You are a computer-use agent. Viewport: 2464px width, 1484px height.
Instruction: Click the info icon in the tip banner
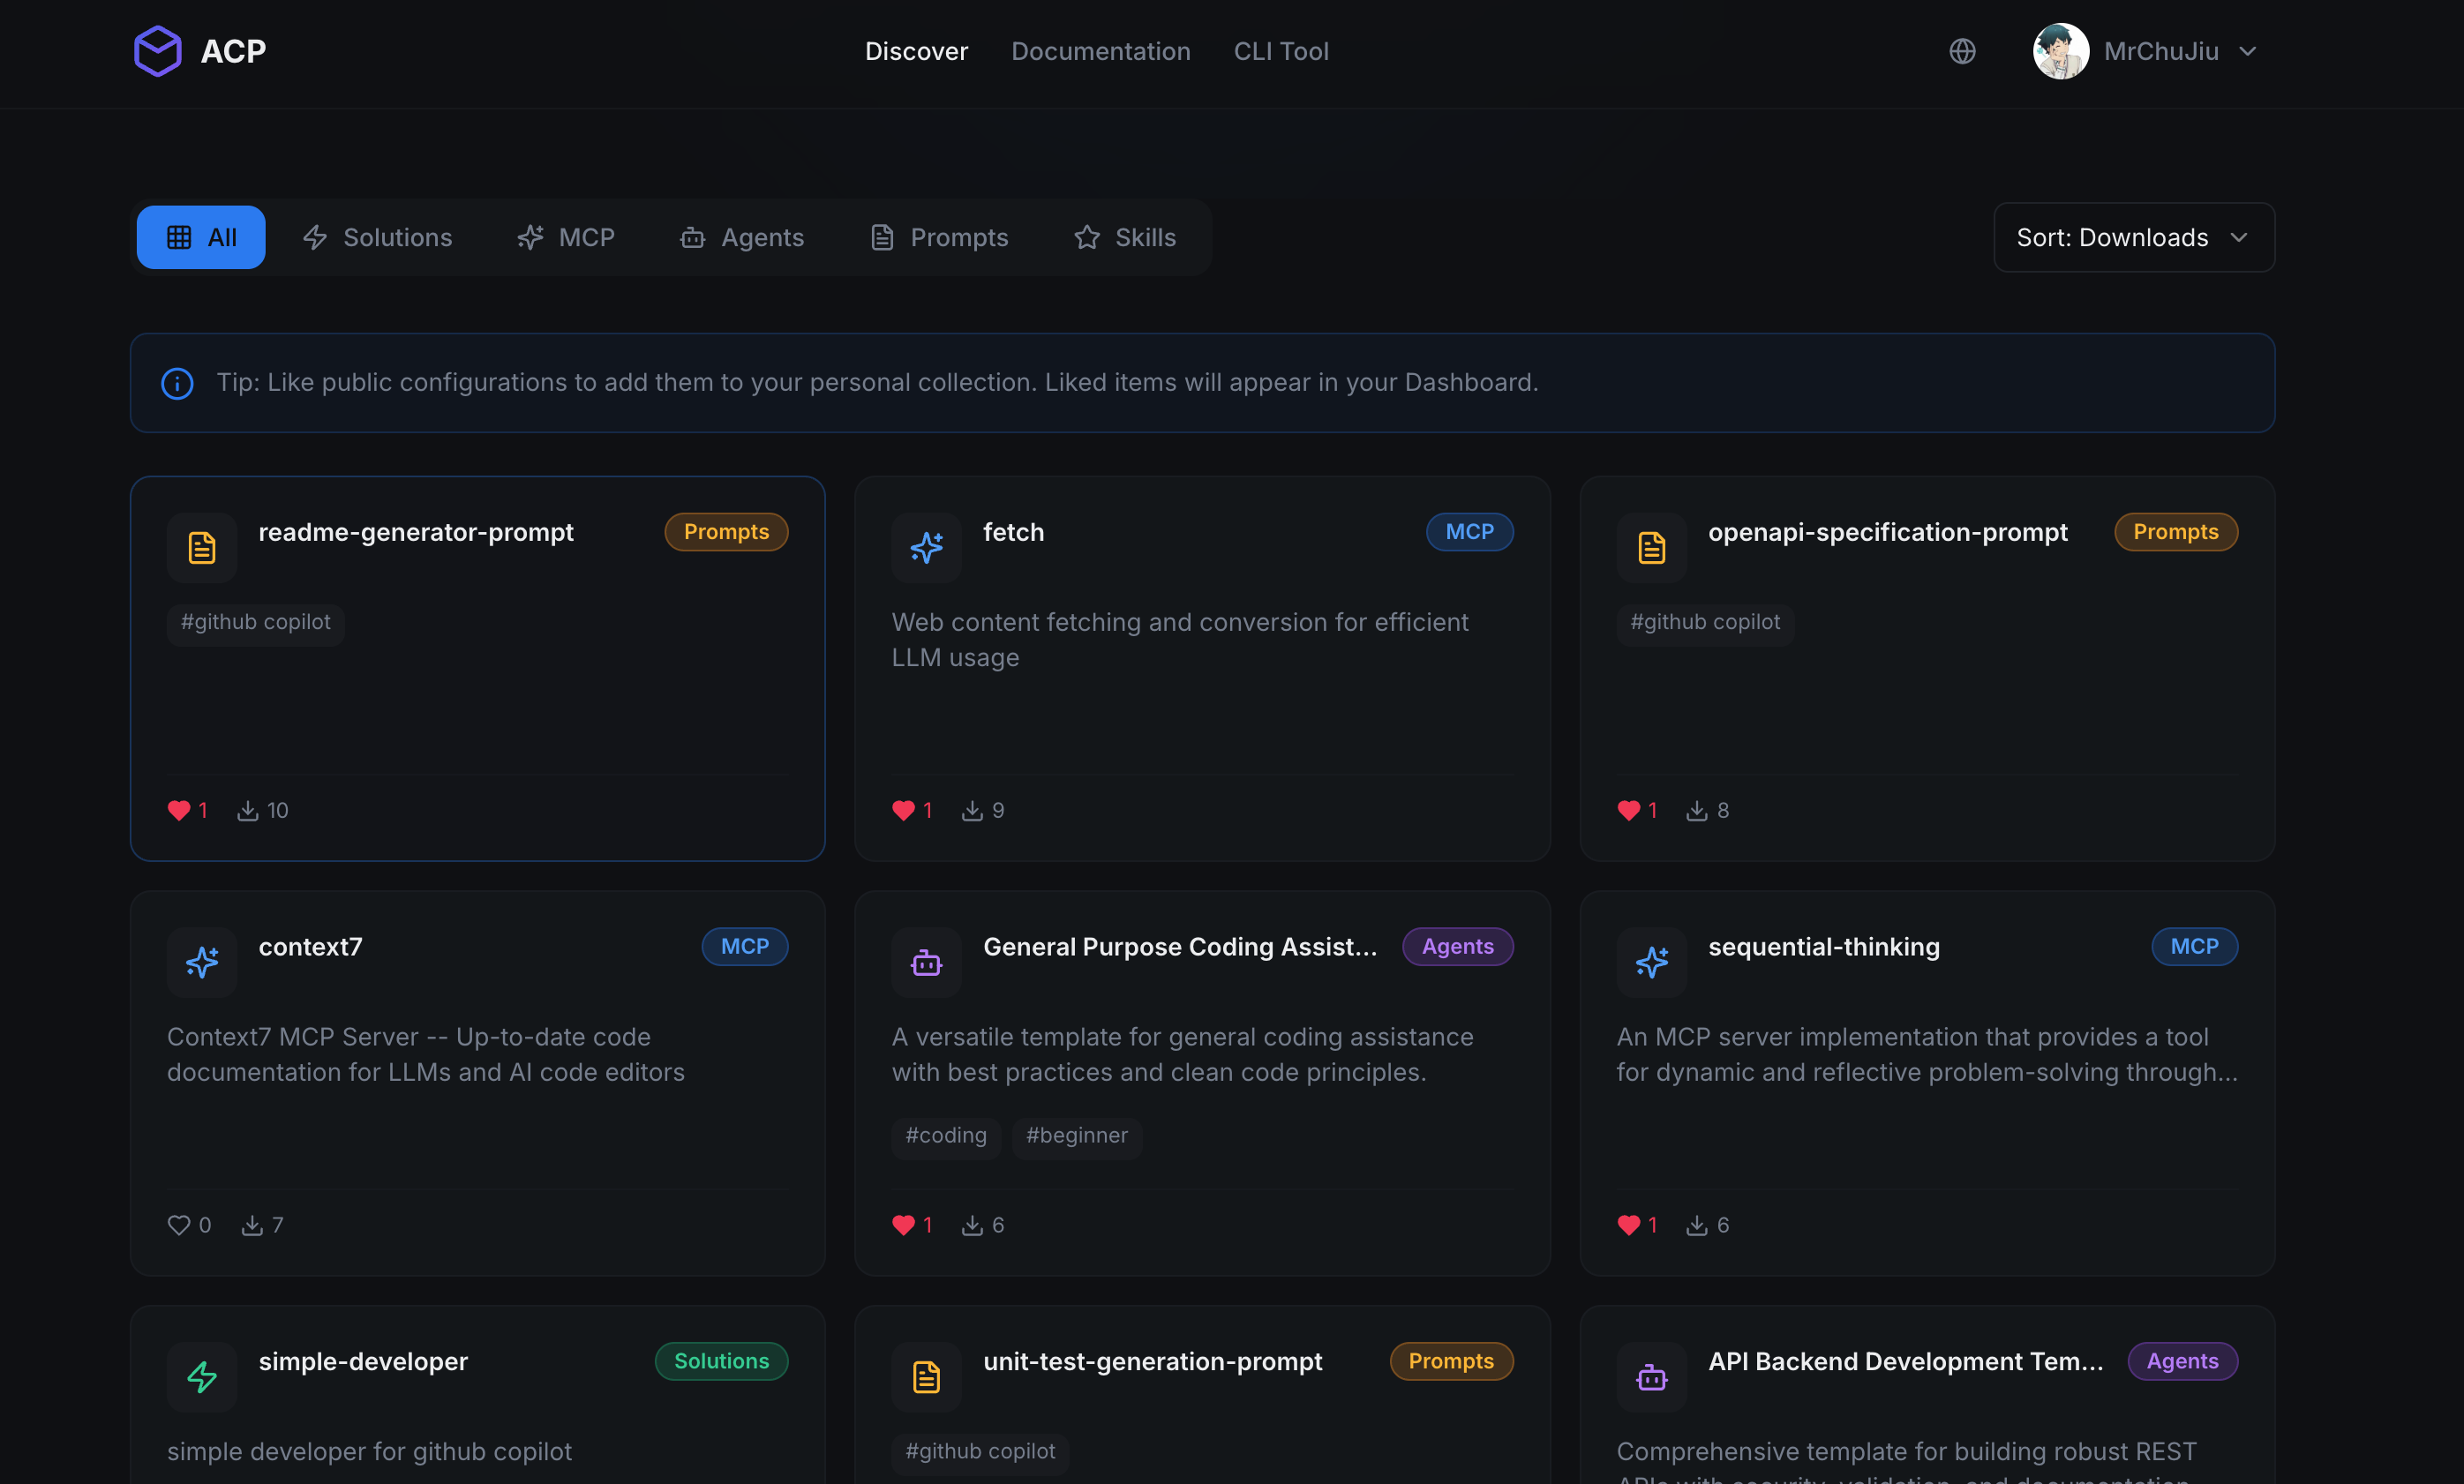(177, 383)
